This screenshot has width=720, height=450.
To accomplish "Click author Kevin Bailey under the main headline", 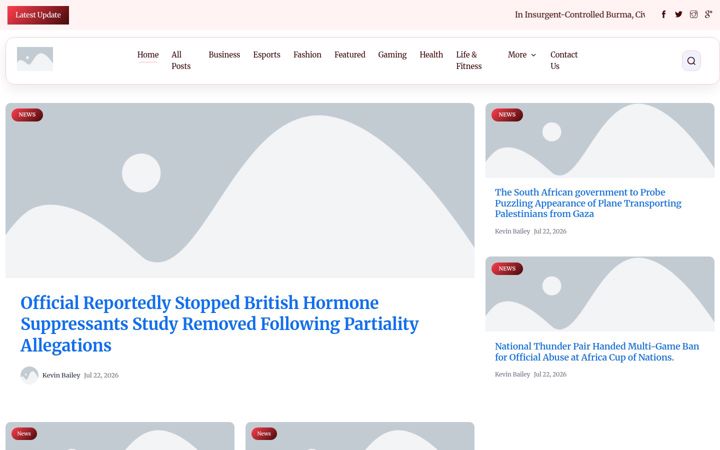I will point(61,375).
